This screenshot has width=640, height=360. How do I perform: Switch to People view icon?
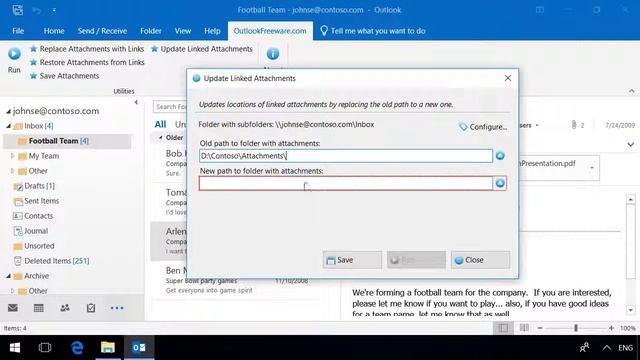64,308
